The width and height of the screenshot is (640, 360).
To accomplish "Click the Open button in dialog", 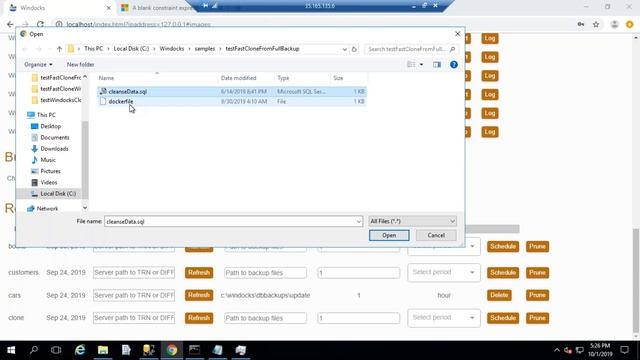I will 389,235.
